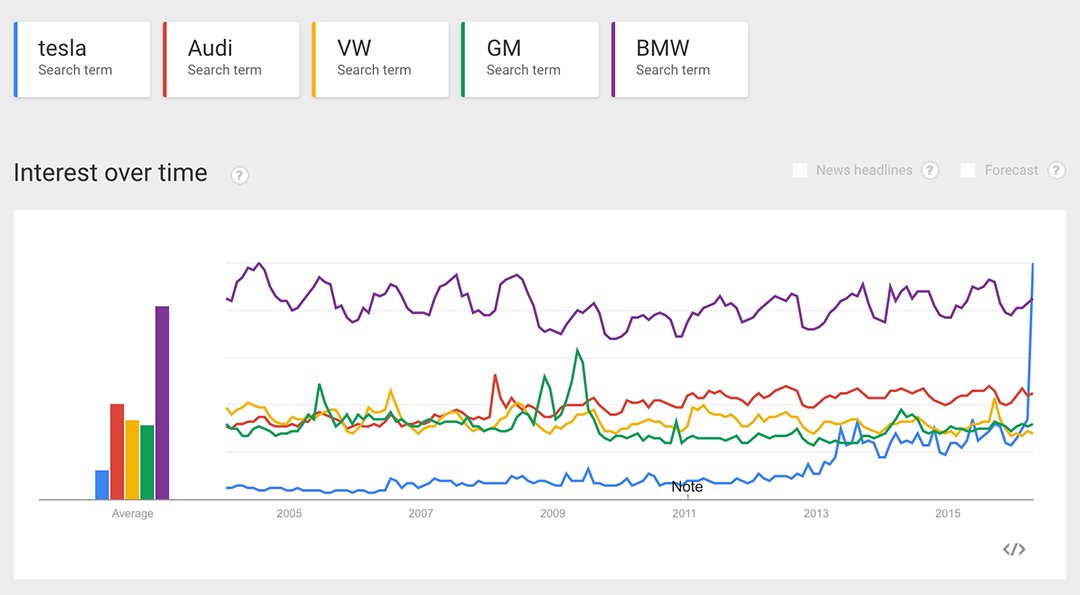Click the embed code icon

tap(1014, 549)
